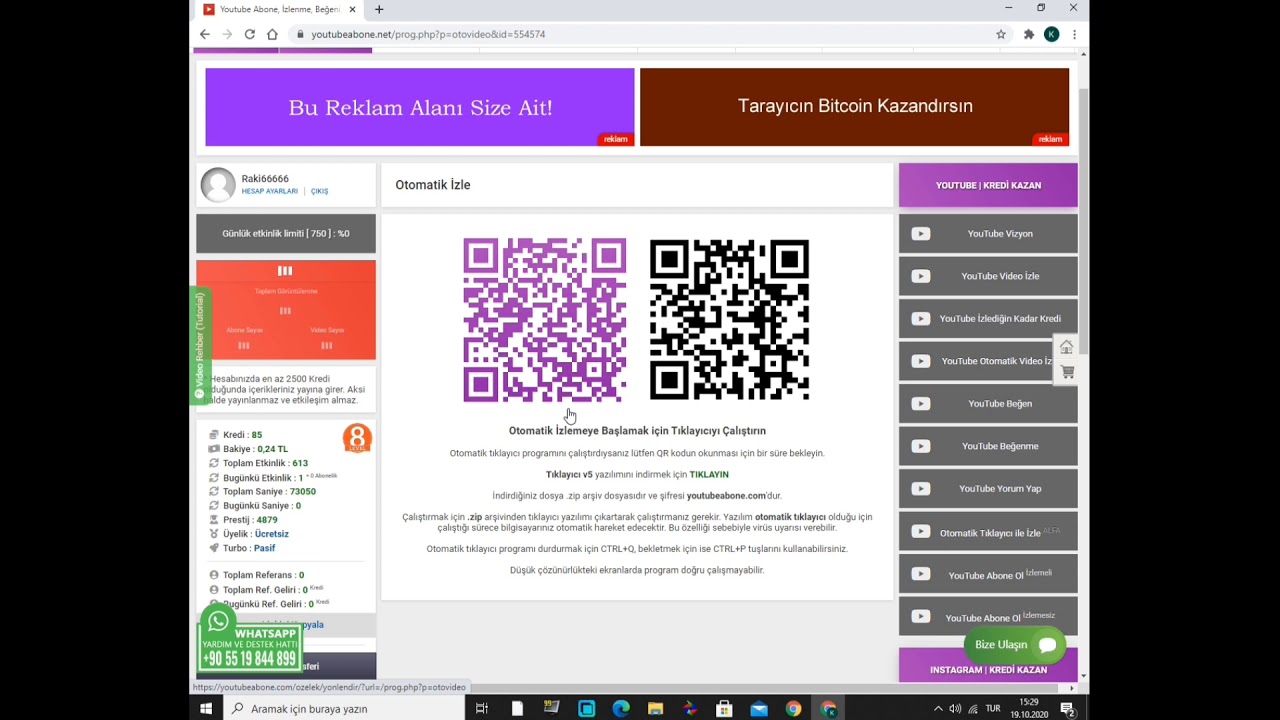Open the Chrome home page button
The width and height of the screenshot is (1280, 720).
(272, 34)
